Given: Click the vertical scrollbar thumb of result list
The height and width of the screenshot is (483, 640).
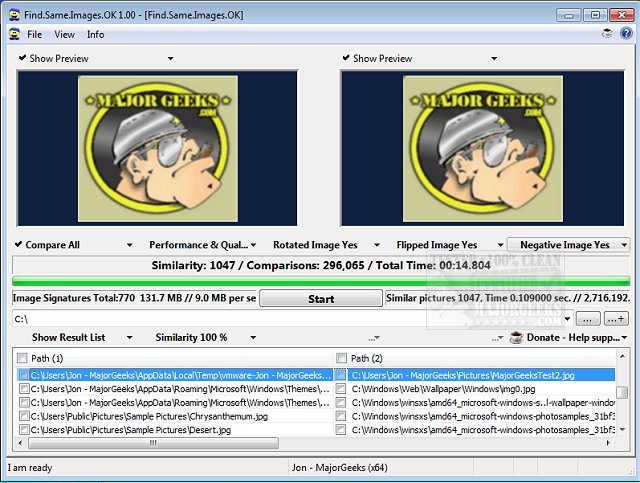Looking at the screenshot, I should 622,393.
